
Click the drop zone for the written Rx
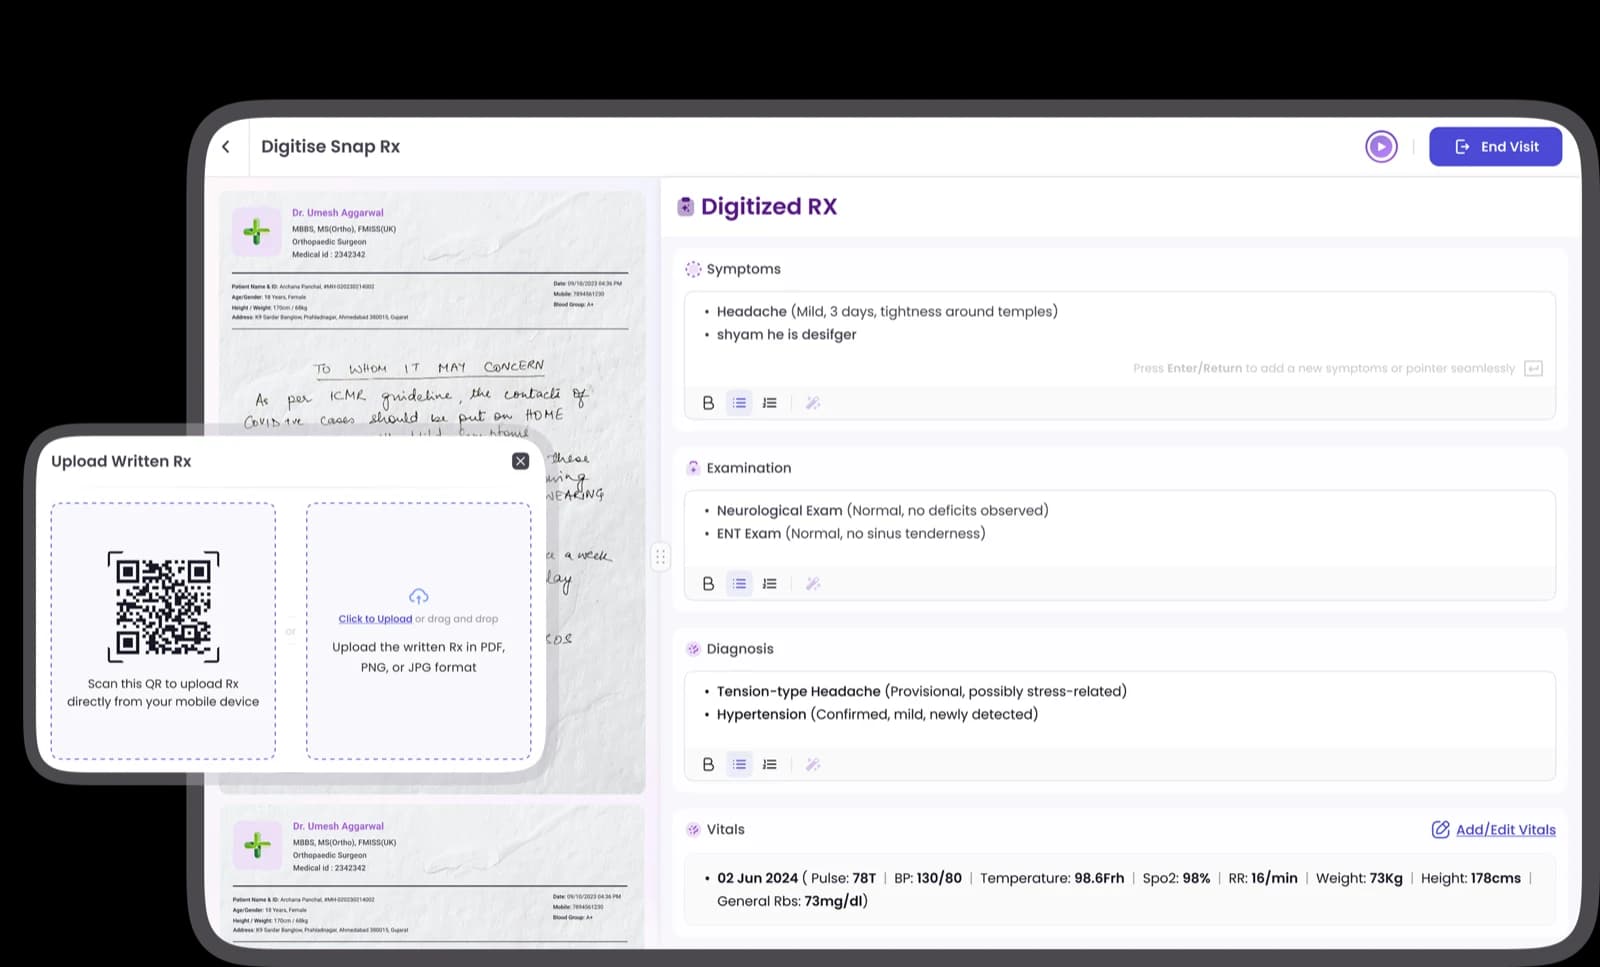pos(419,631)
